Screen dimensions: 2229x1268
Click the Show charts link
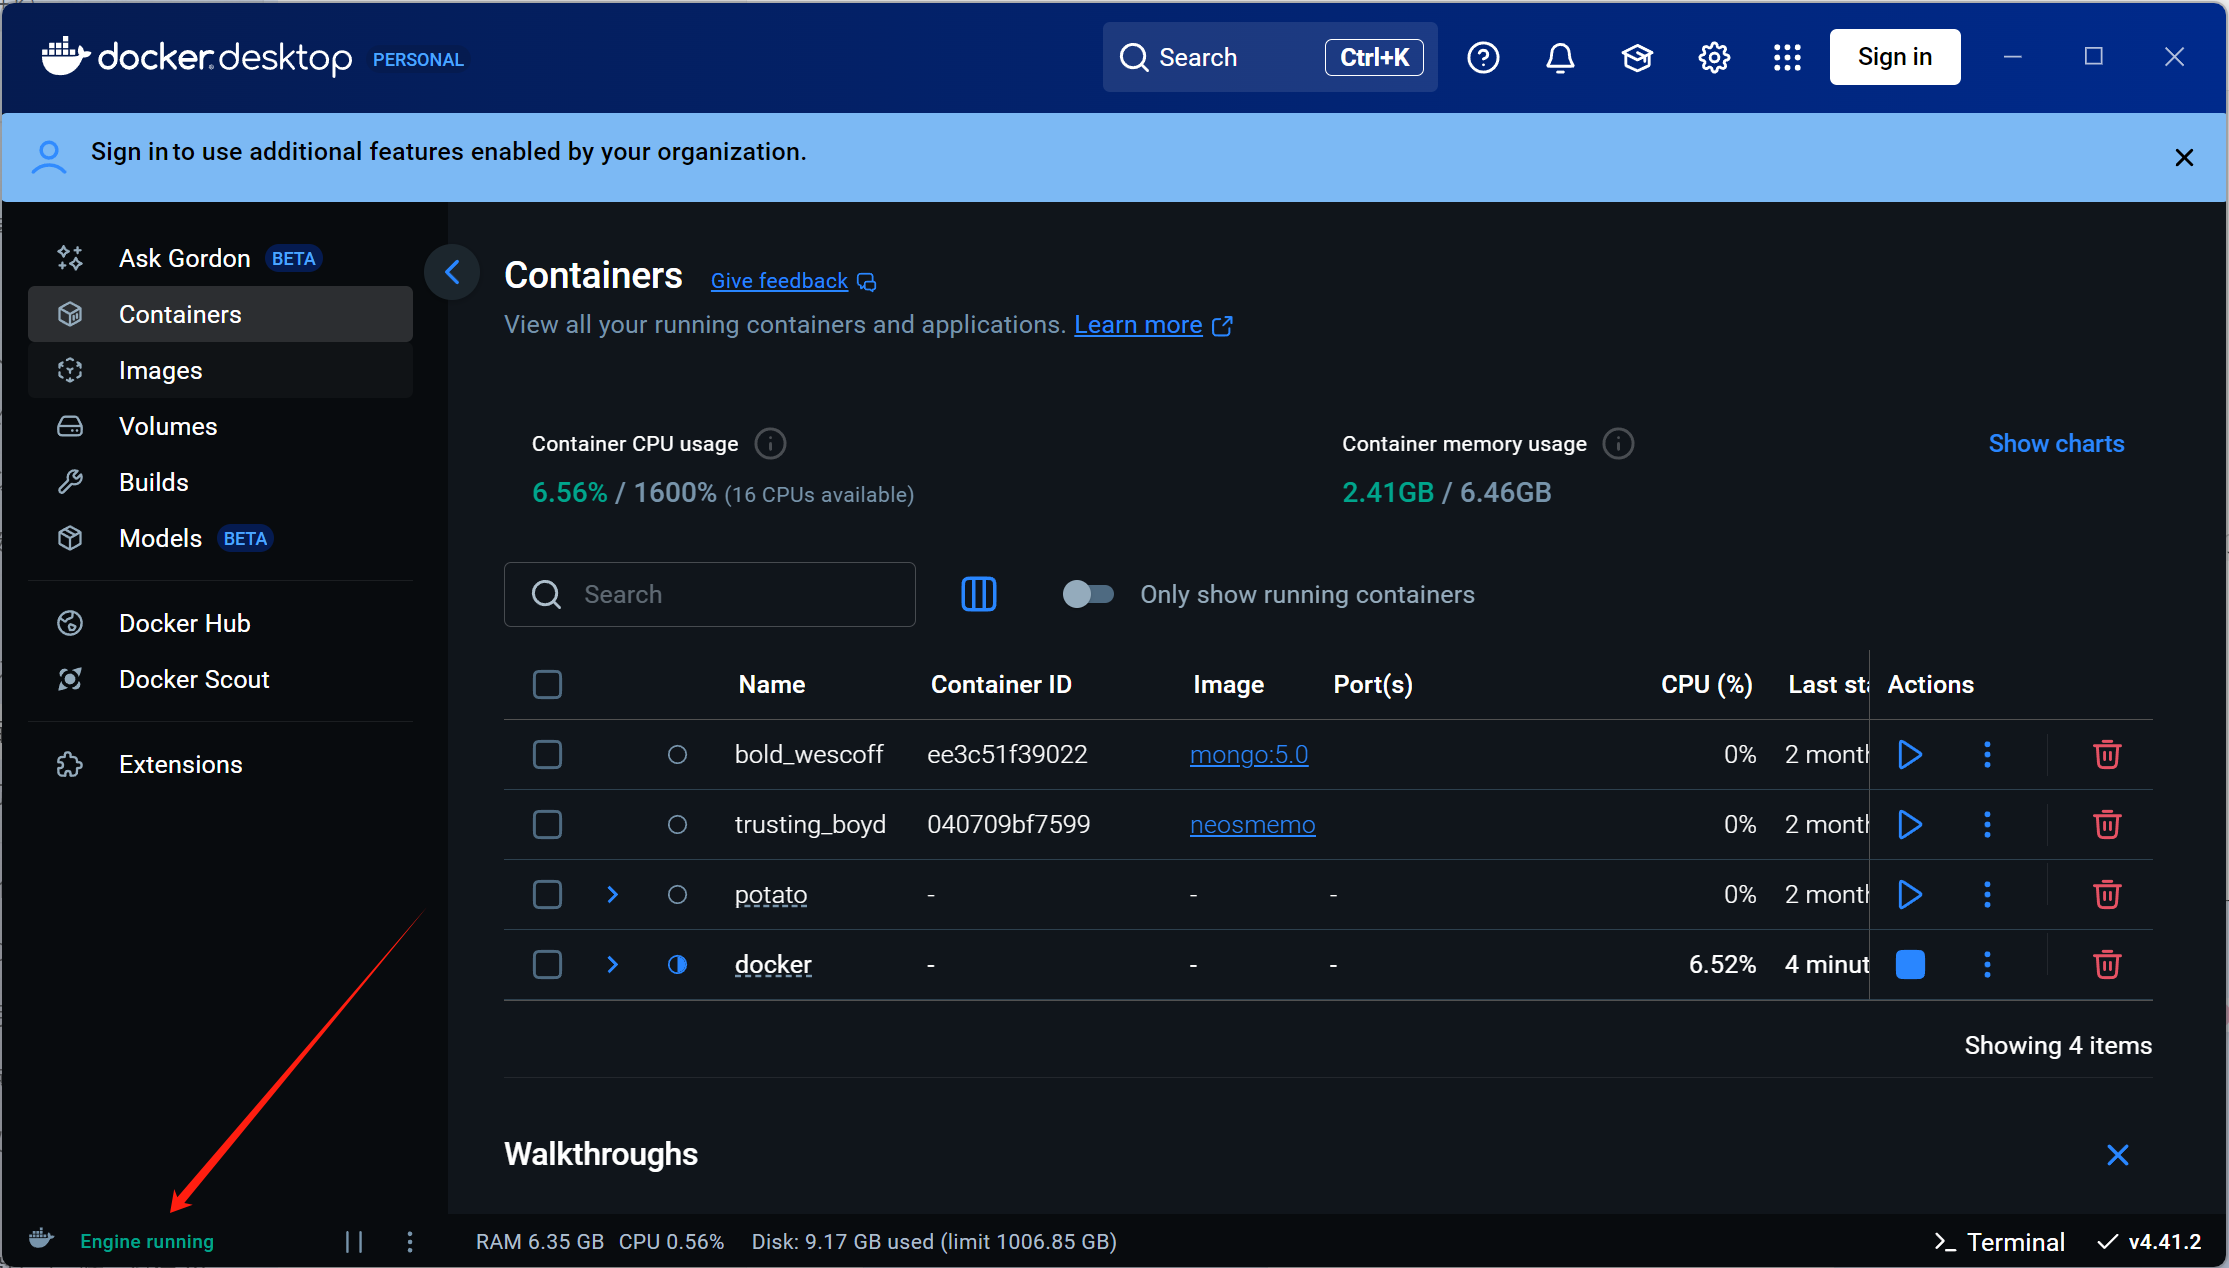[x=2056, y=443]
